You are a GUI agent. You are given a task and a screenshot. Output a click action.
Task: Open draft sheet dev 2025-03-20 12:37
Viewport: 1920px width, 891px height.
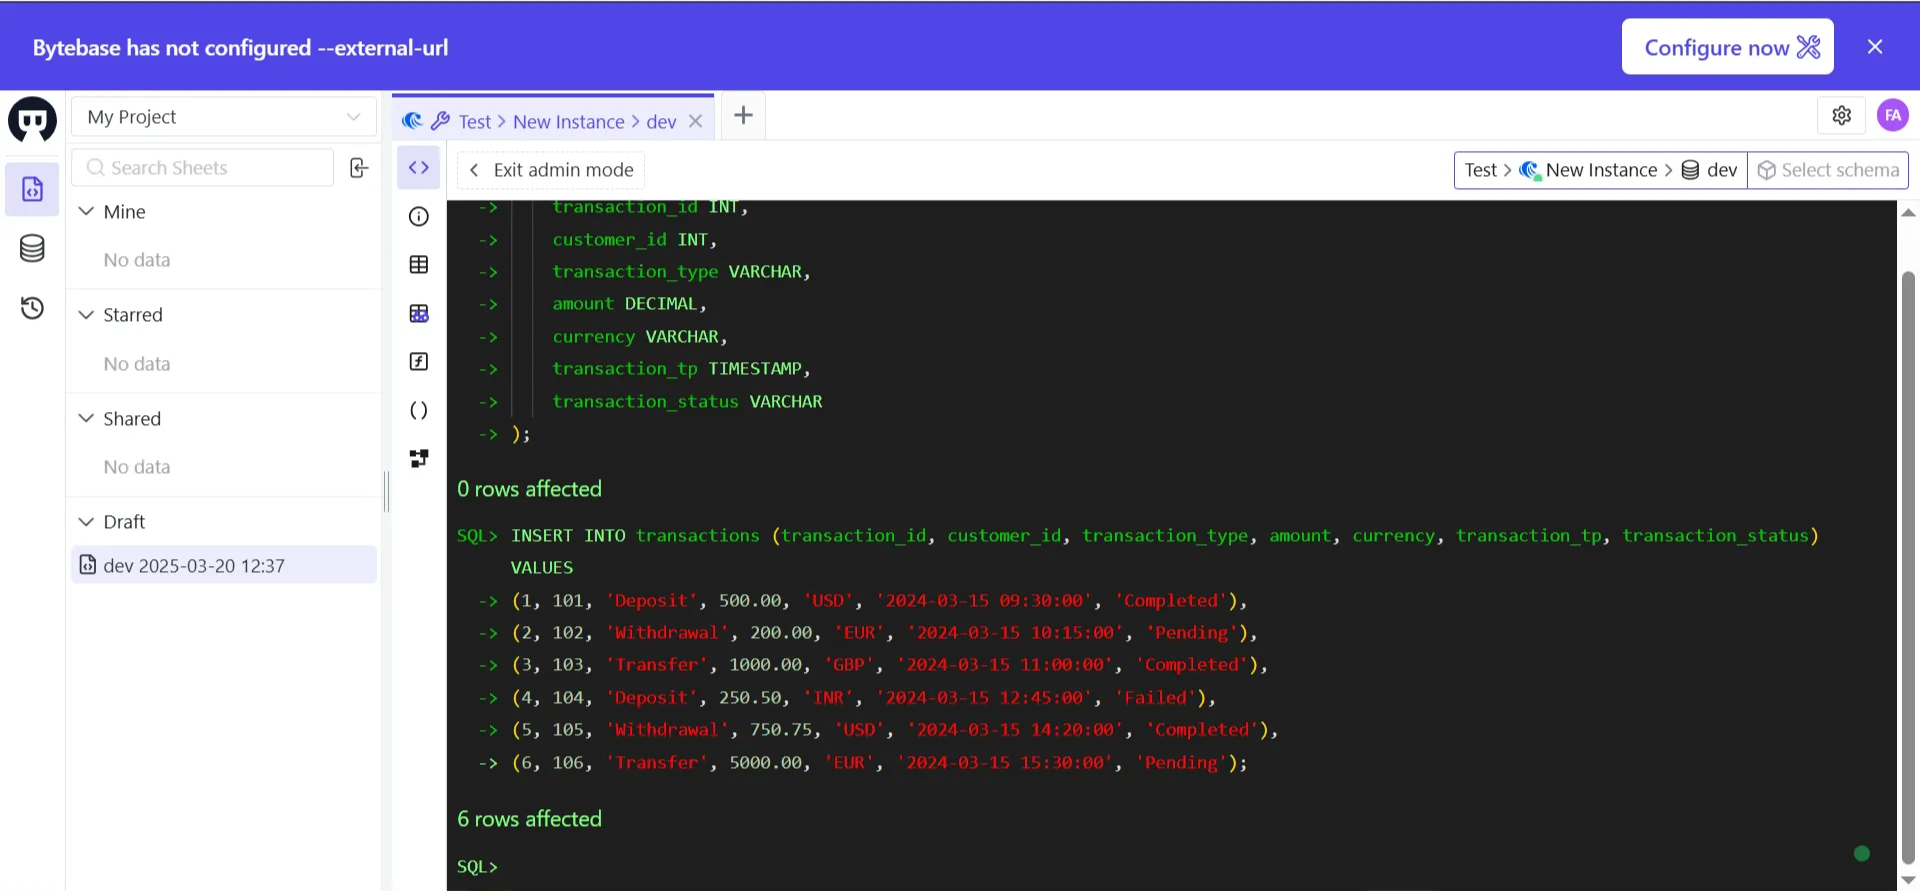point(224,566)
